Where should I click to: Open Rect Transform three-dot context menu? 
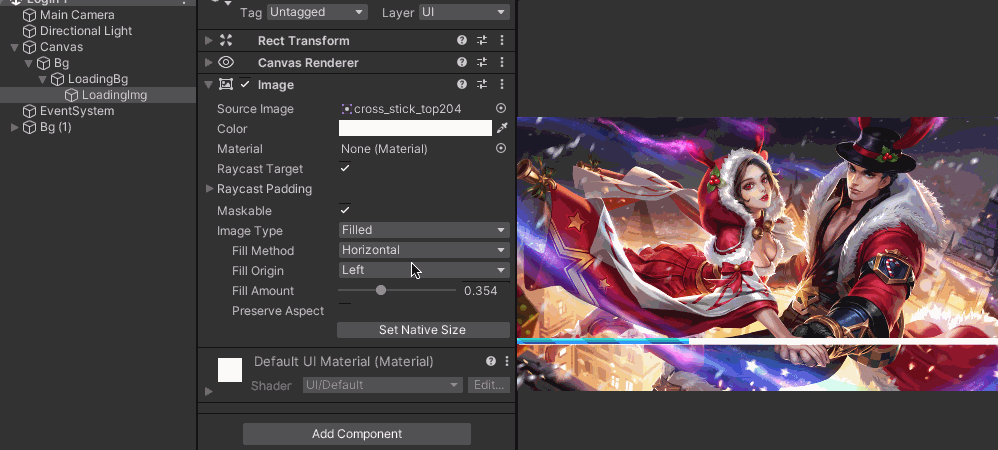(502, 40)
